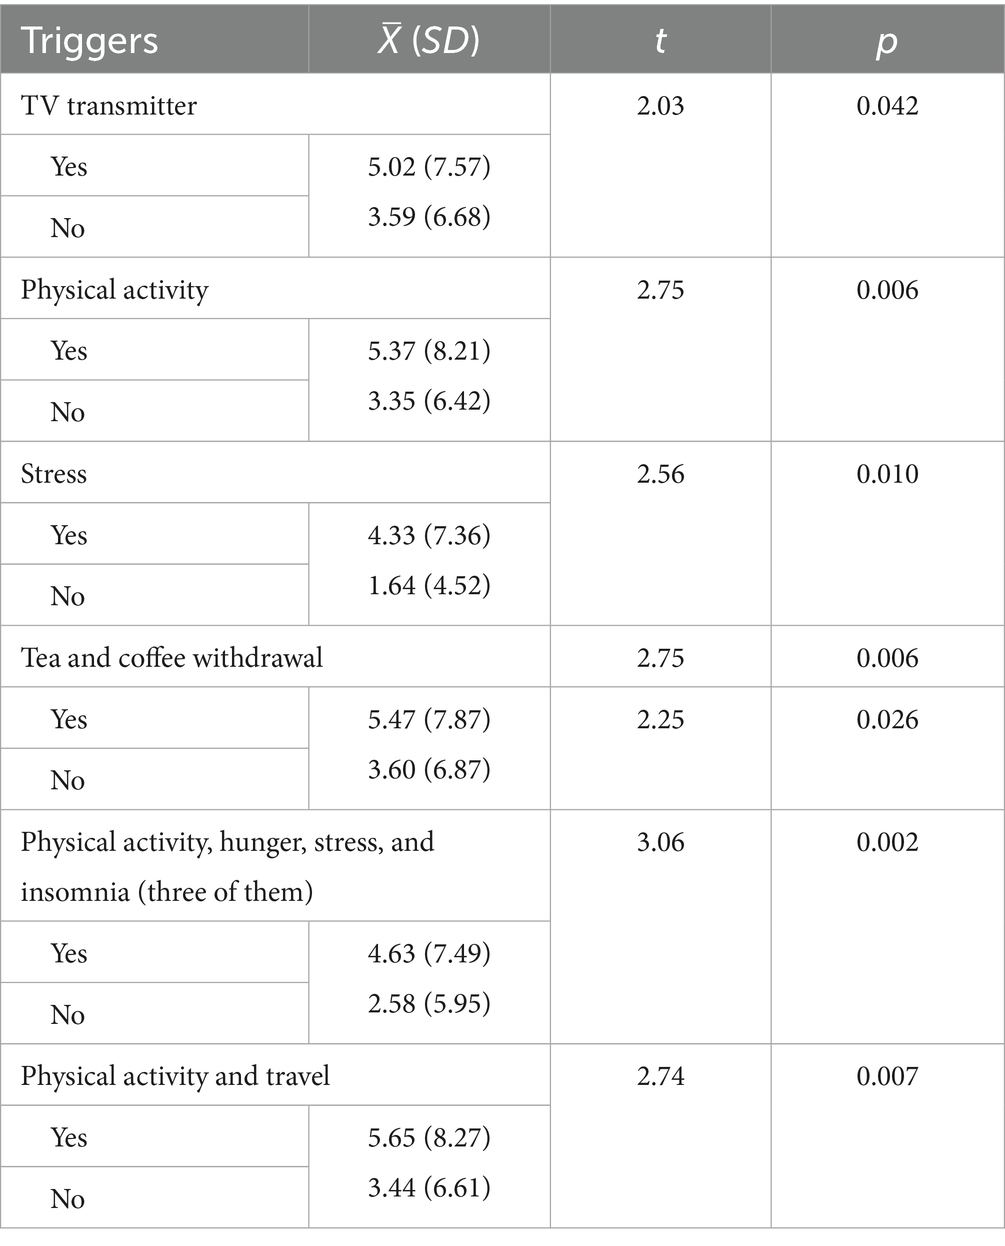
Task: Click No under TV transmitter
Action: (x=67, y=228)
